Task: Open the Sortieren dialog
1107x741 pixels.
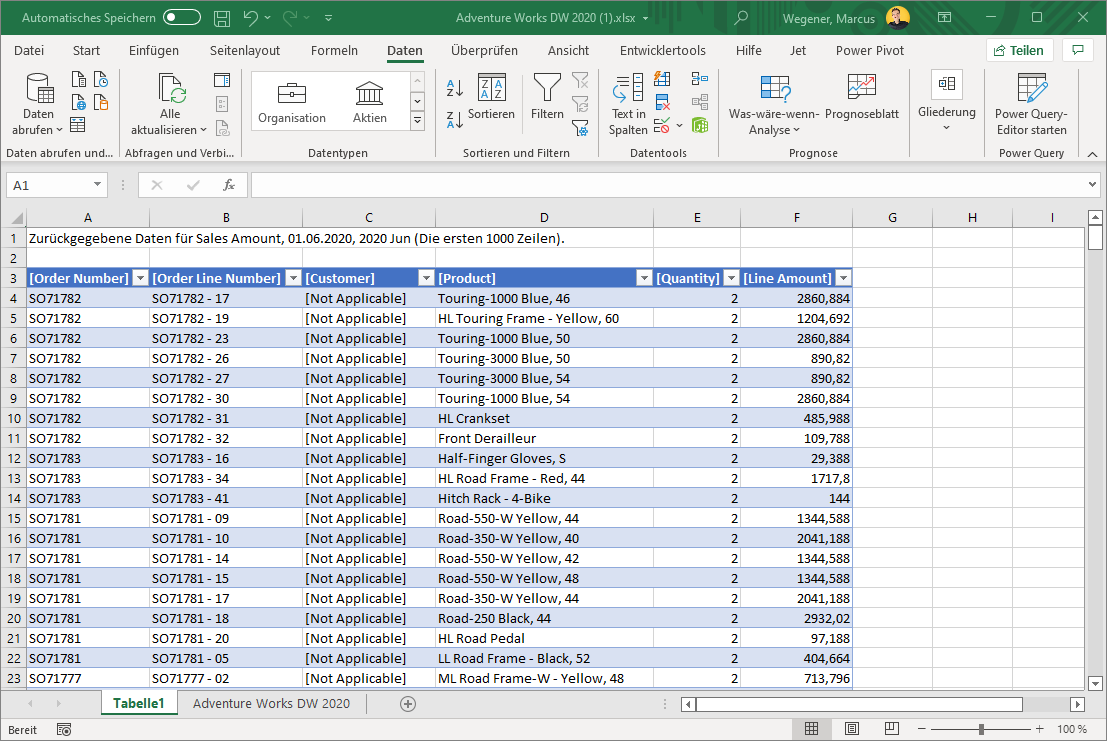Action: 491,96
